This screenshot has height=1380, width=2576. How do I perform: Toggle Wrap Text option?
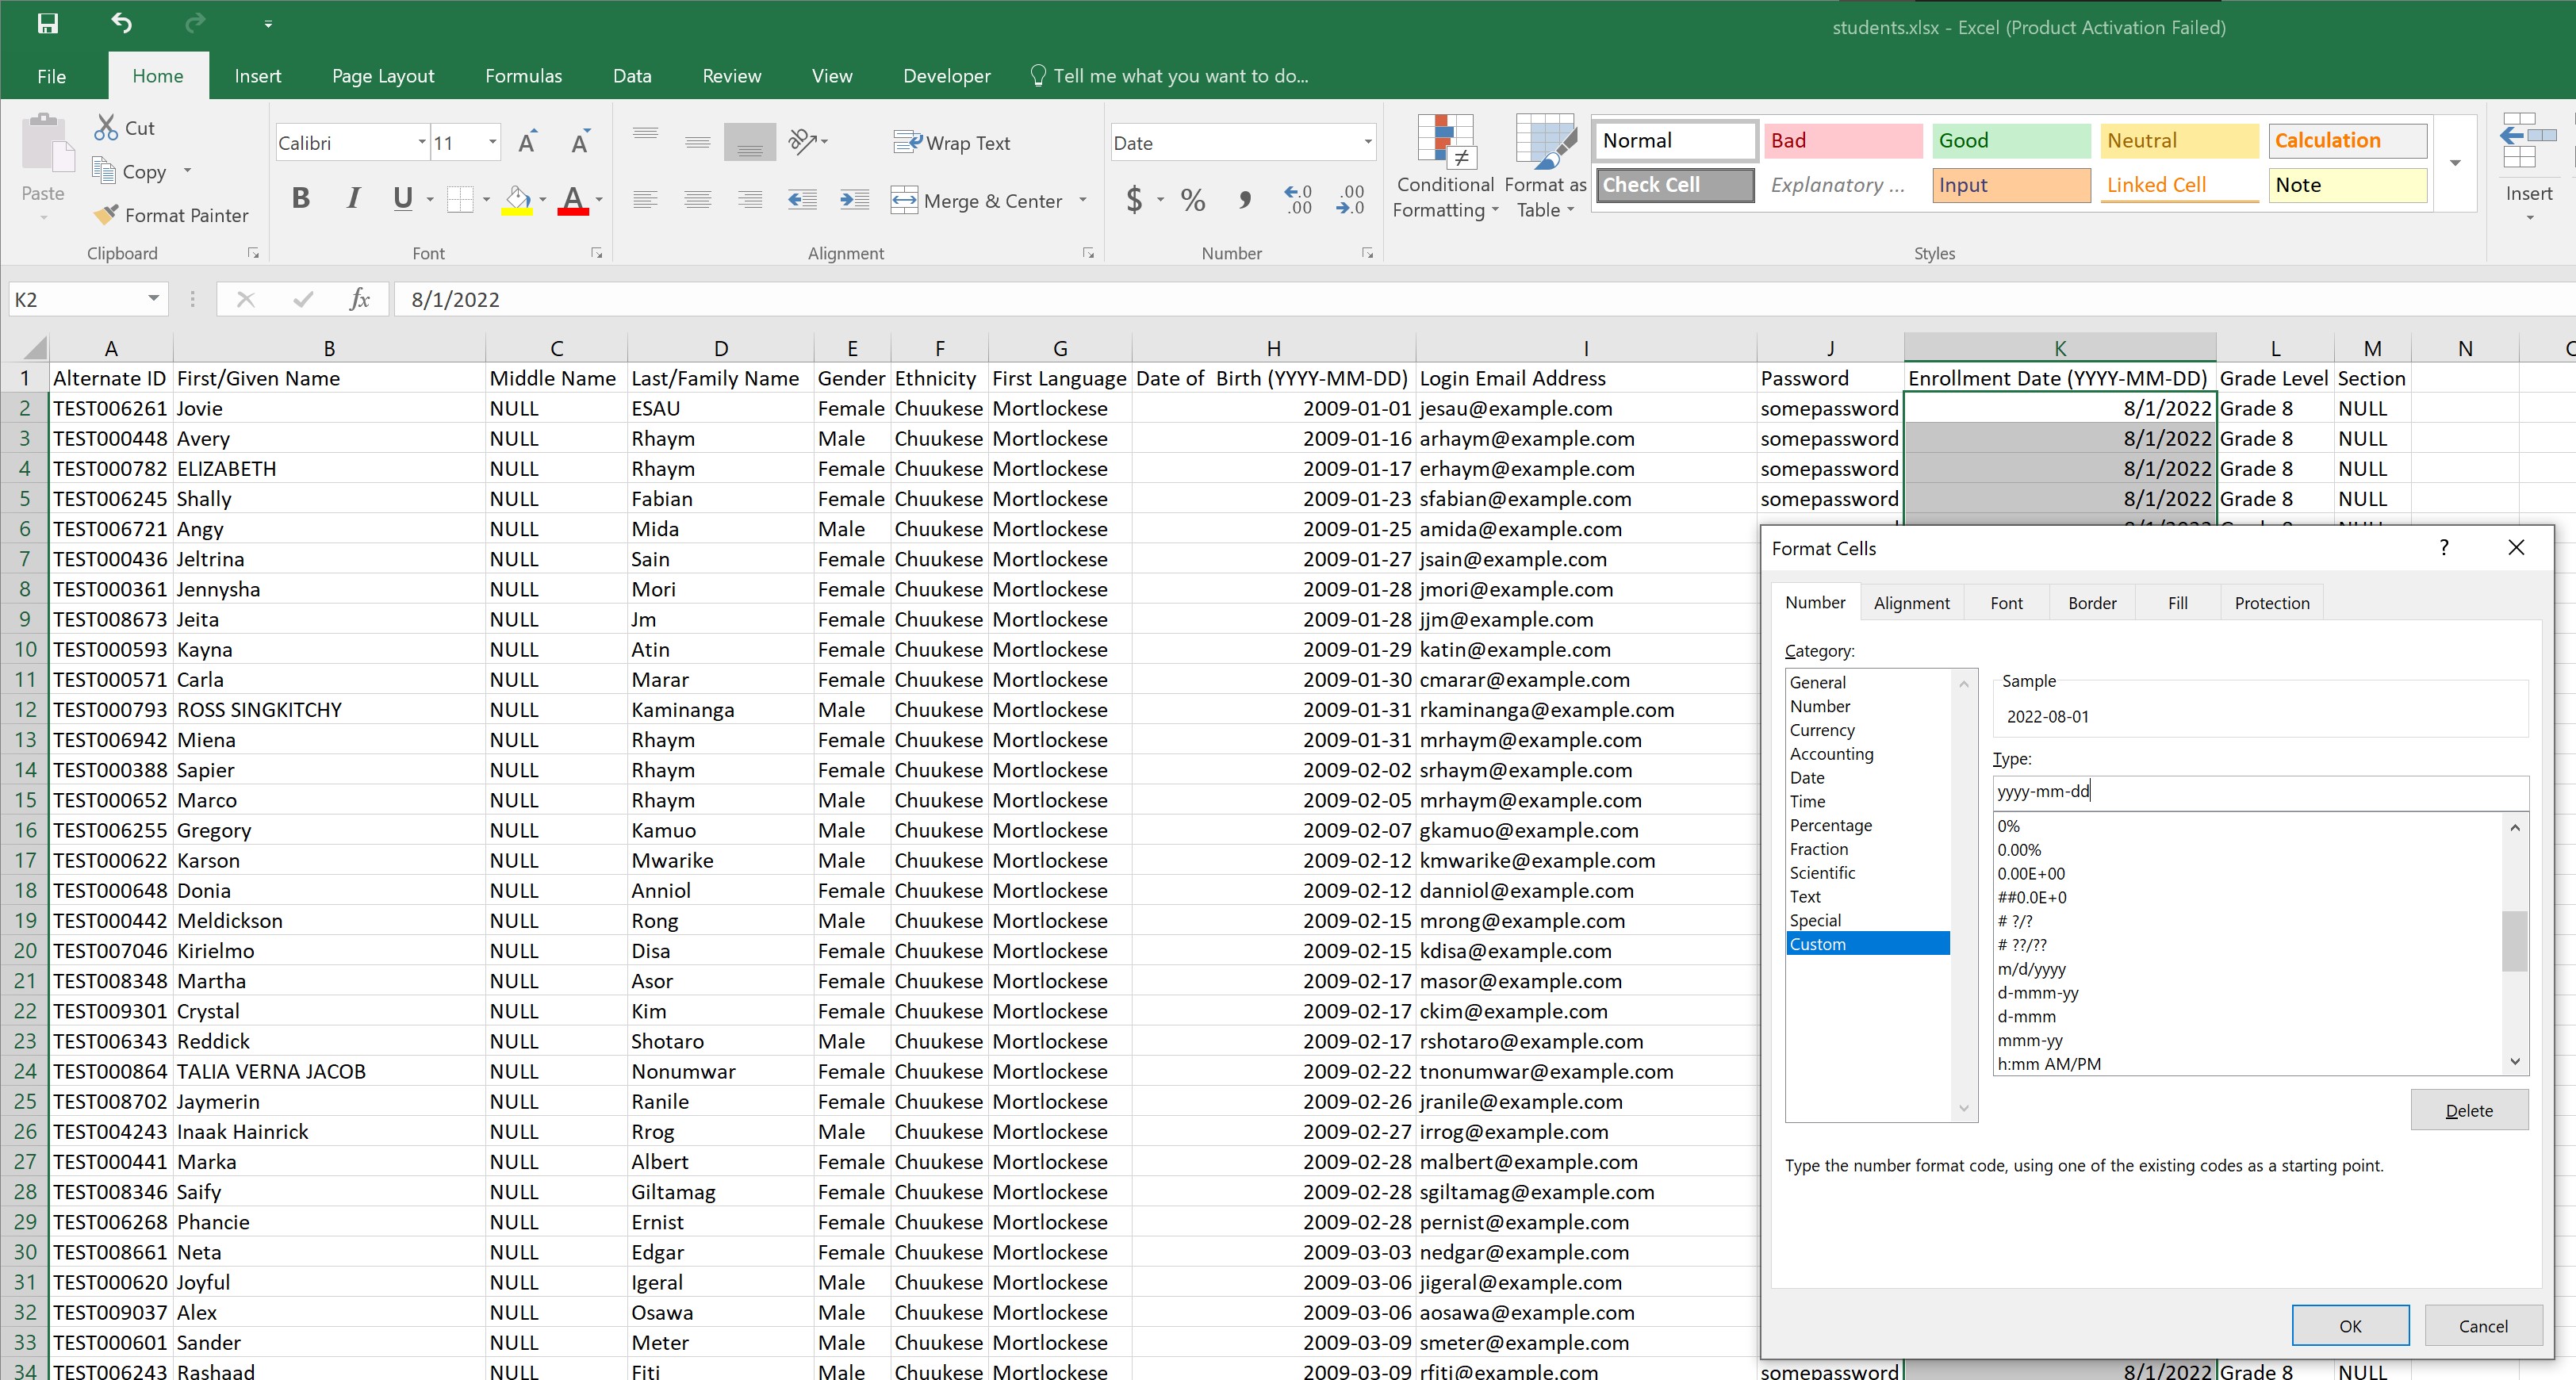click(952, 143)
